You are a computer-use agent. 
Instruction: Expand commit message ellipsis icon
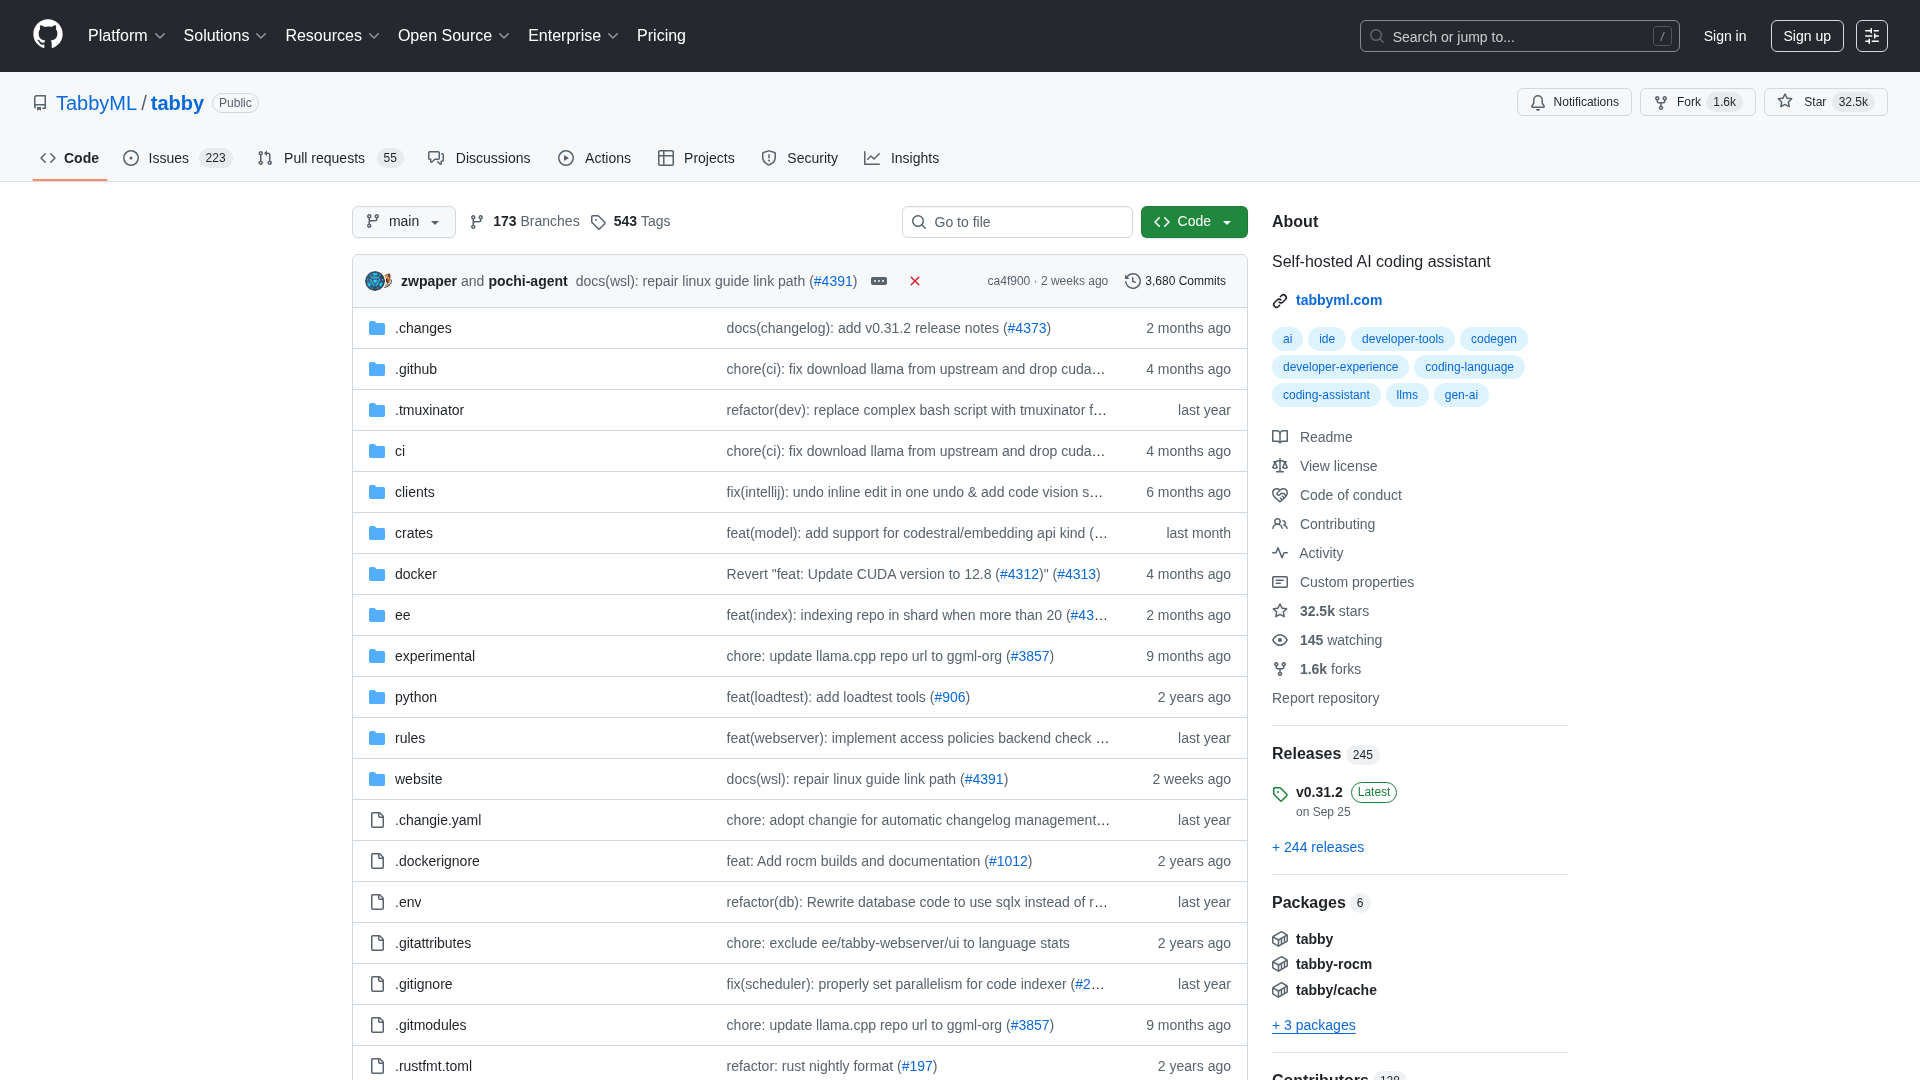pos(879,281)
